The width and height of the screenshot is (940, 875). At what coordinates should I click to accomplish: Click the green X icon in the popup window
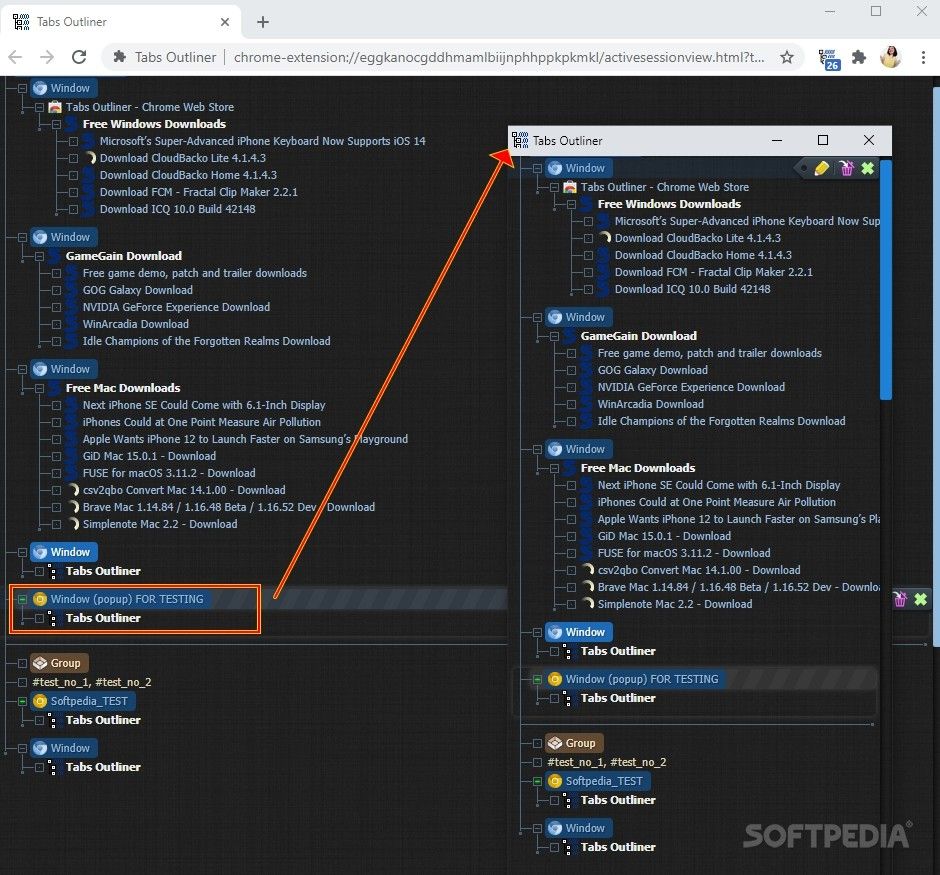(x=867, y=168)
